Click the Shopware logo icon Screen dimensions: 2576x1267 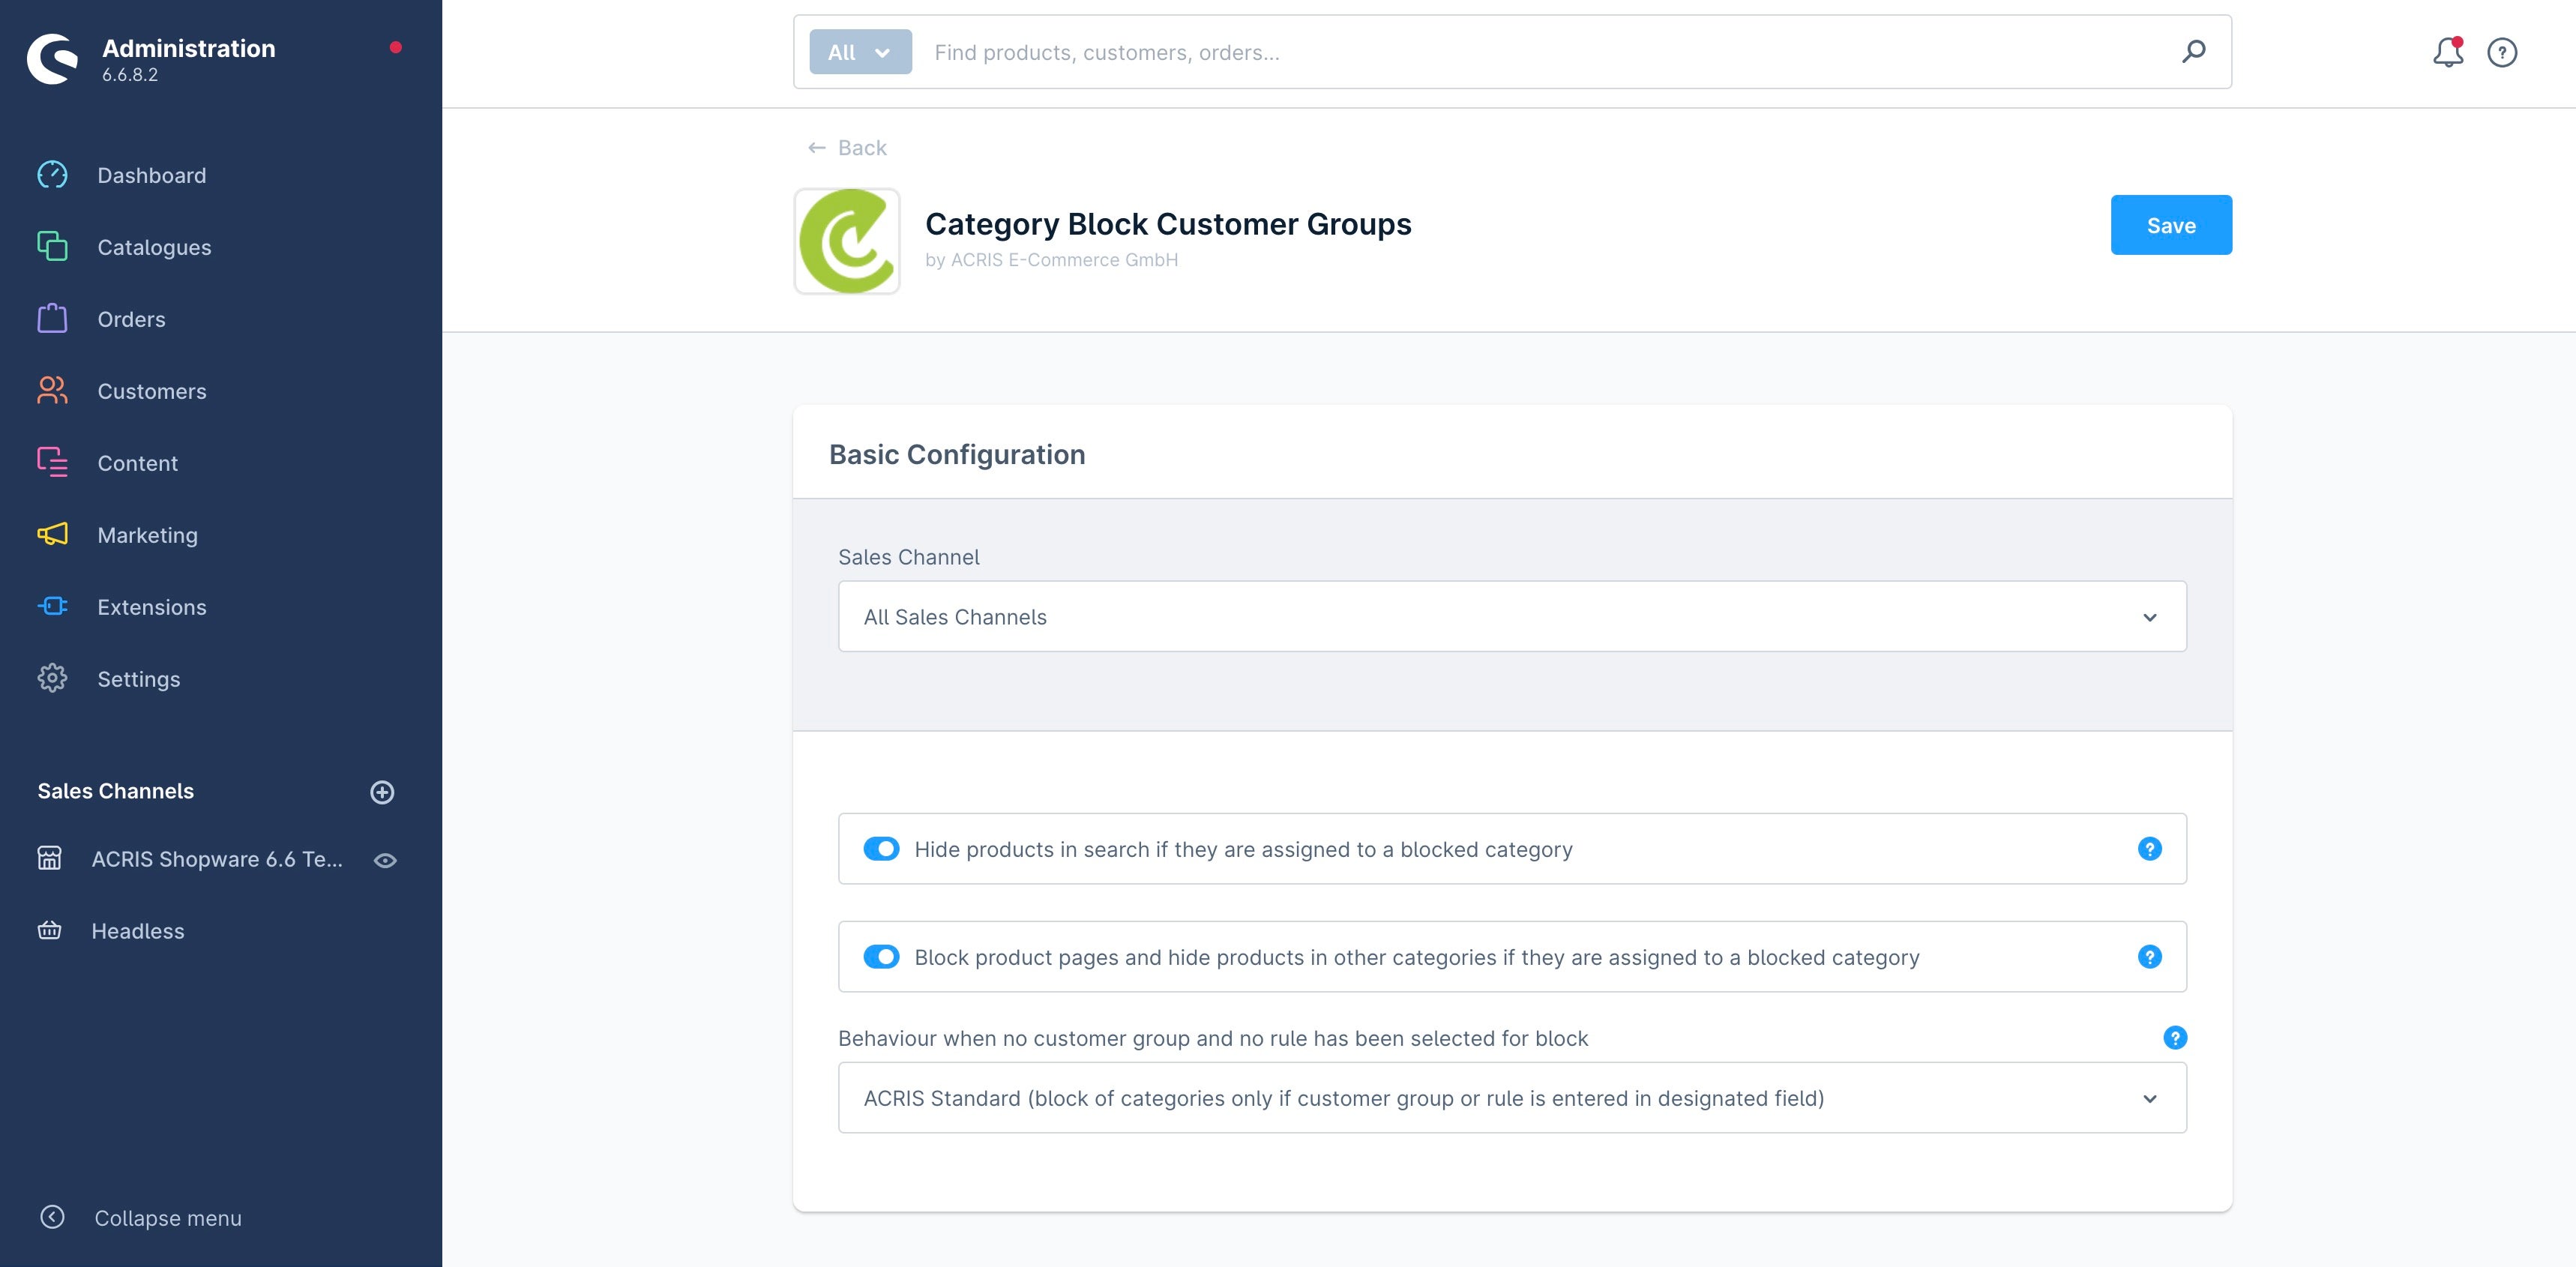point(53,59)
